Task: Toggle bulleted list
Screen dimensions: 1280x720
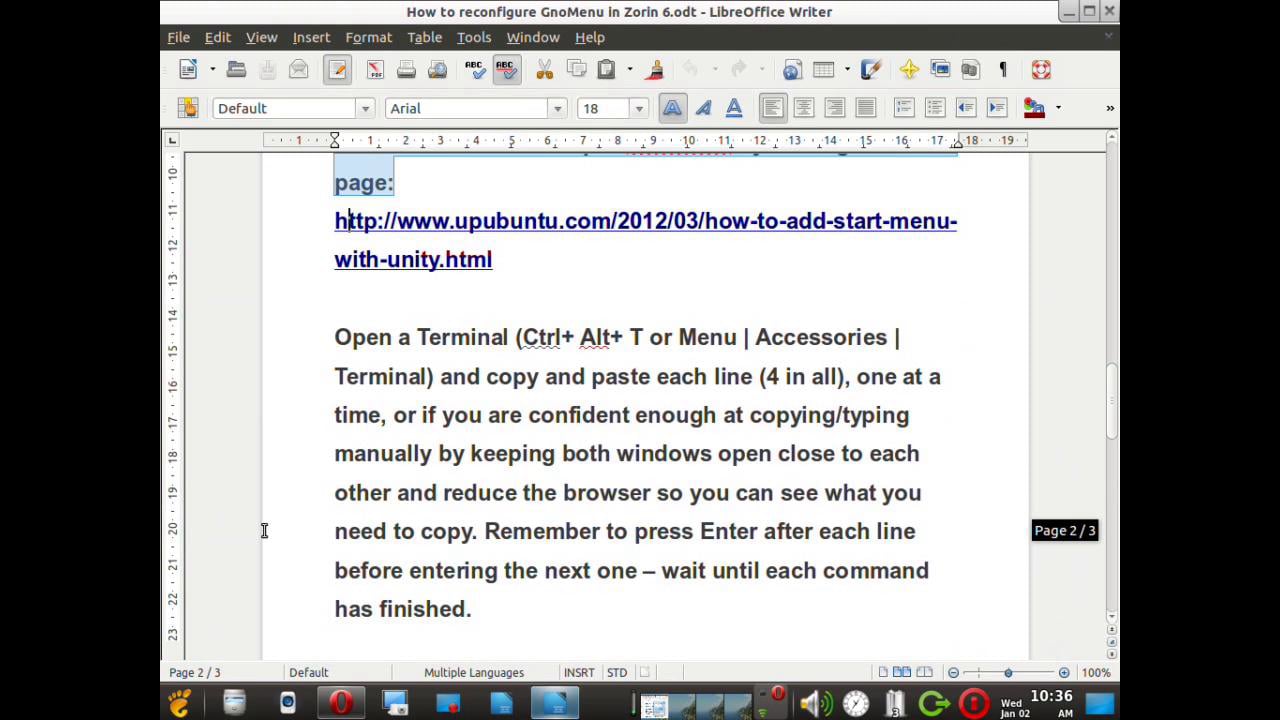Action: click(x=935, y=108)
